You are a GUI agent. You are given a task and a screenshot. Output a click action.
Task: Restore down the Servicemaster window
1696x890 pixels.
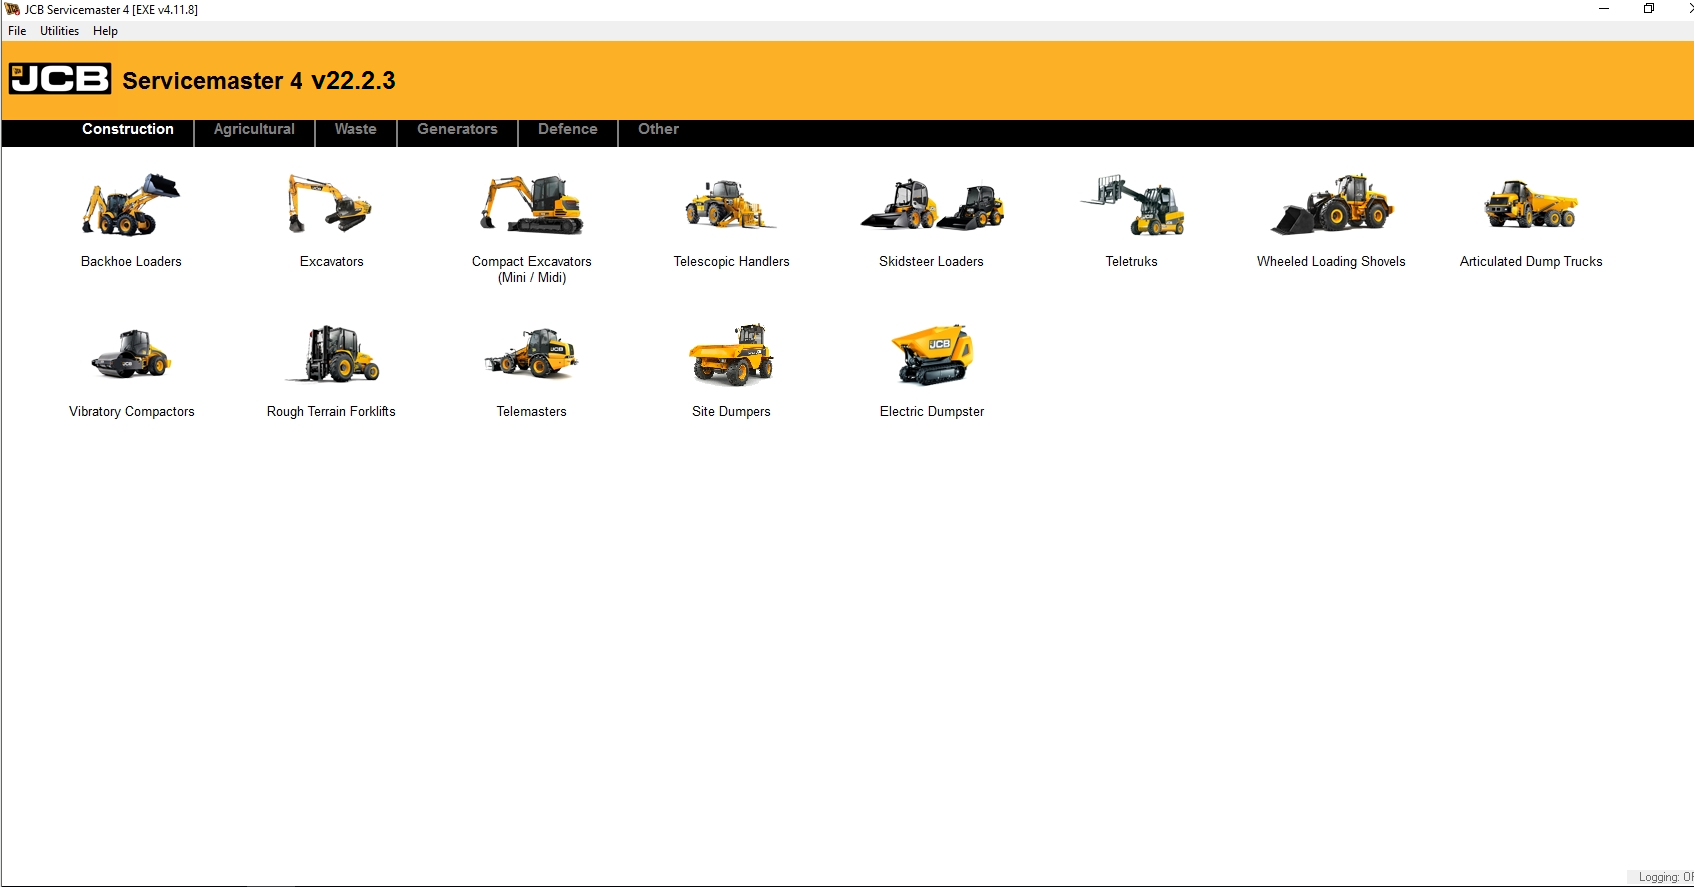click(1649, 9)
